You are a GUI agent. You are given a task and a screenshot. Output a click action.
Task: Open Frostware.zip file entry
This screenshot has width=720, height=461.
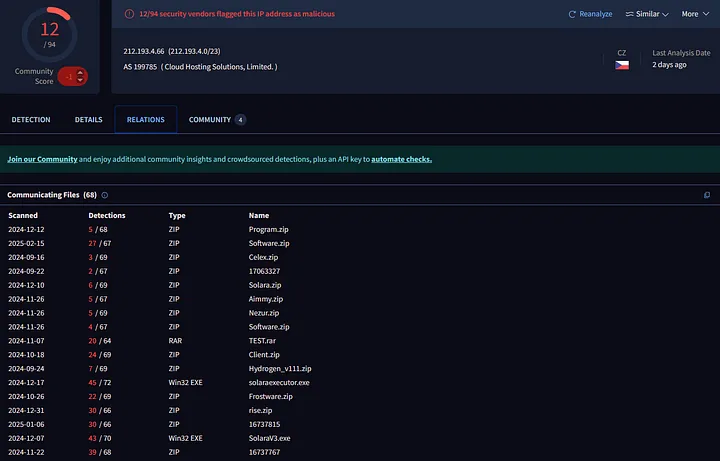[270, 397]
